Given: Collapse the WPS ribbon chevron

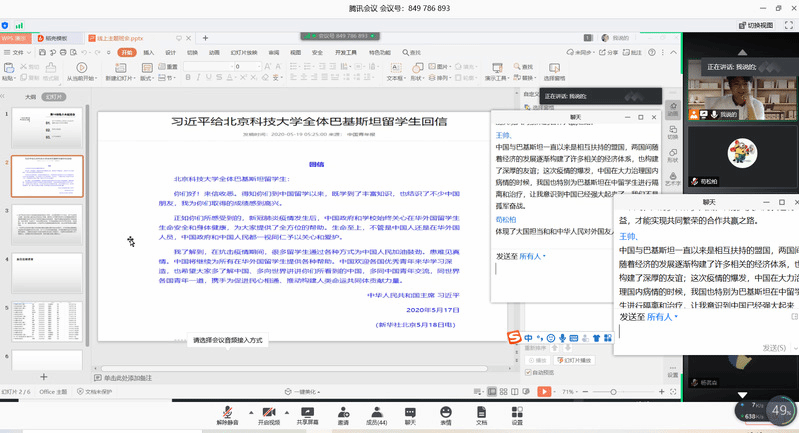Looking at the screenshot, I should [x=673, y=52].
